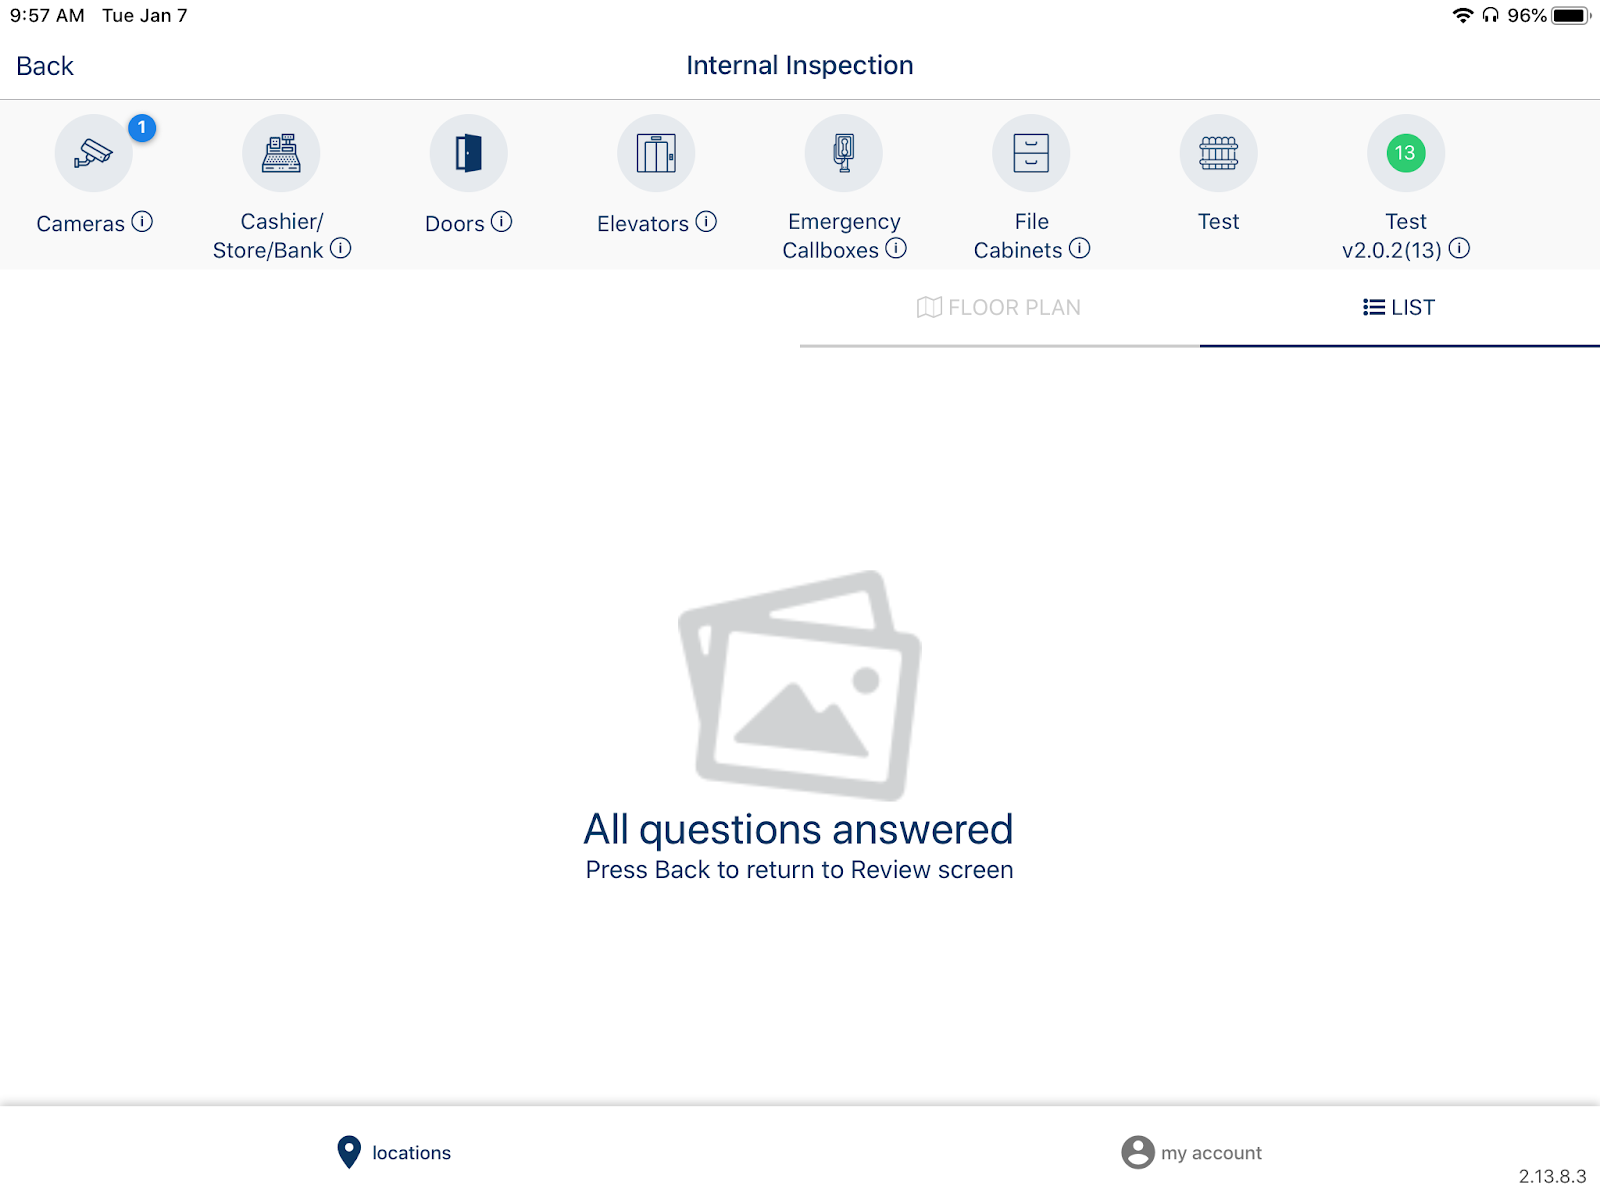Switch to the Floor Plan tab
This screenshot has width=1600, height=1200.
coord(1000,308)
